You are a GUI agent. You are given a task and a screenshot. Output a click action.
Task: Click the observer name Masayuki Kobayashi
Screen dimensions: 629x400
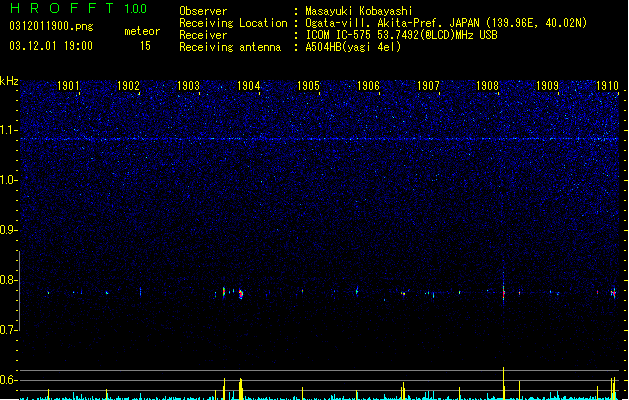click(x=359, y=11)
